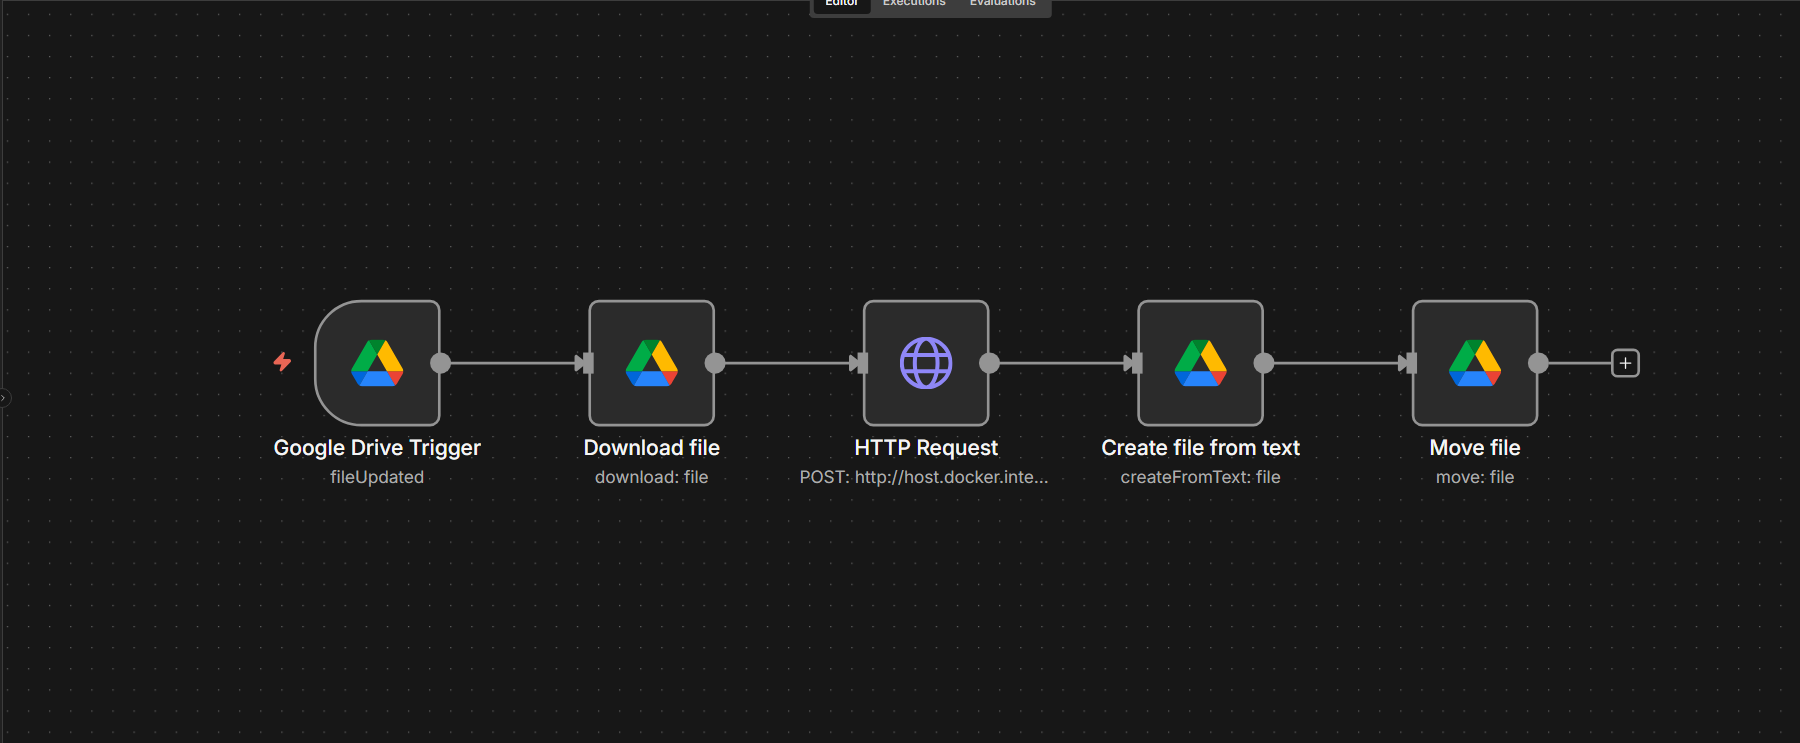The height and width of the screenshot is (743, 1800).
Task: Select the Download file node
Action: coord(651,363)
